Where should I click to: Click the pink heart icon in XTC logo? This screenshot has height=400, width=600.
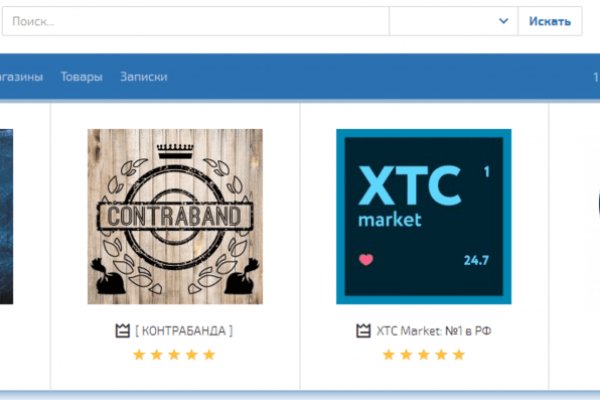tap(365, 260)
